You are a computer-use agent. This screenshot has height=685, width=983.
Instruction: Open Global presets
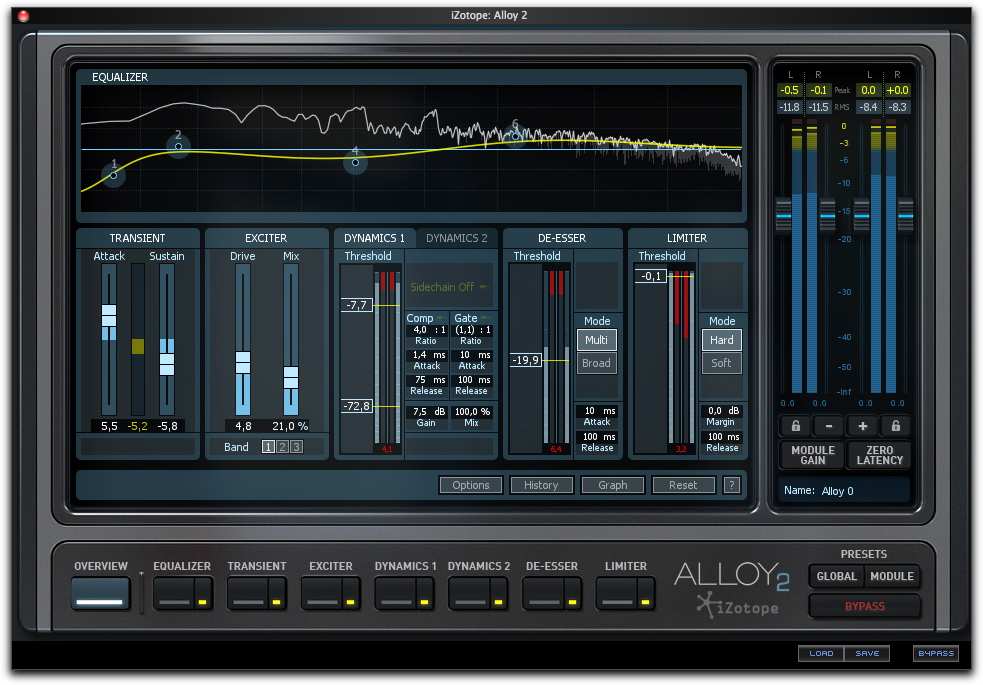click(x=836, y=577)
